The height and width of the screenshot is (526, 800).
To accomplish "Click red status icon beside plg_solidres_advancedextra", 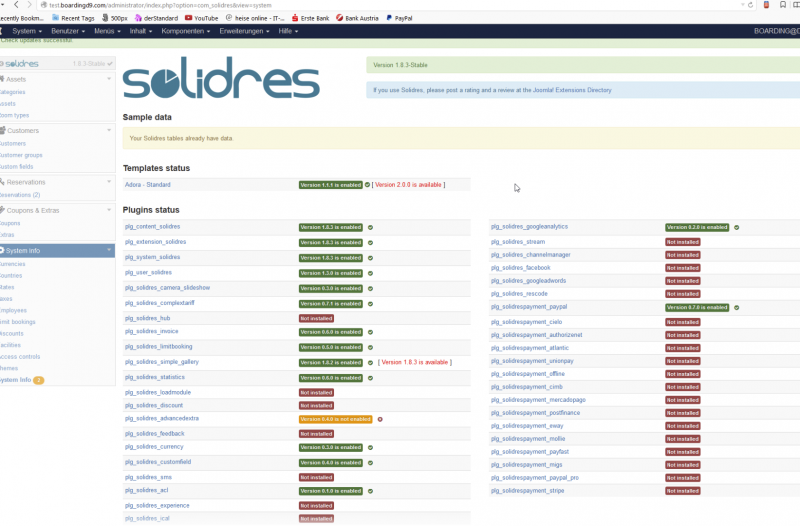I will 380,419.
